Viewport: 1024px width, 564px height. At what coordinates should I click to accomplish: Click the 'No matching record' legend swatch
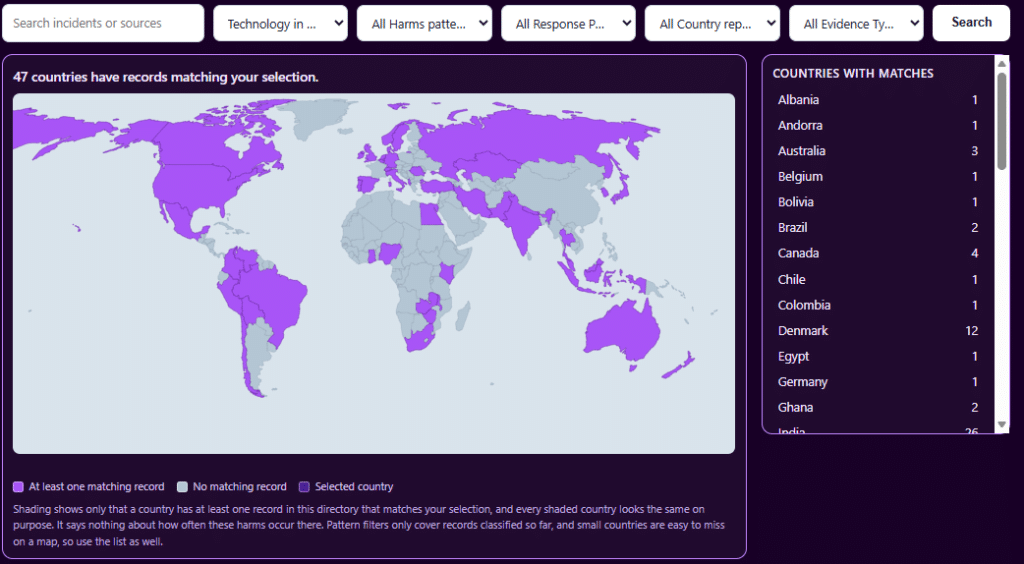coord(182,487)
